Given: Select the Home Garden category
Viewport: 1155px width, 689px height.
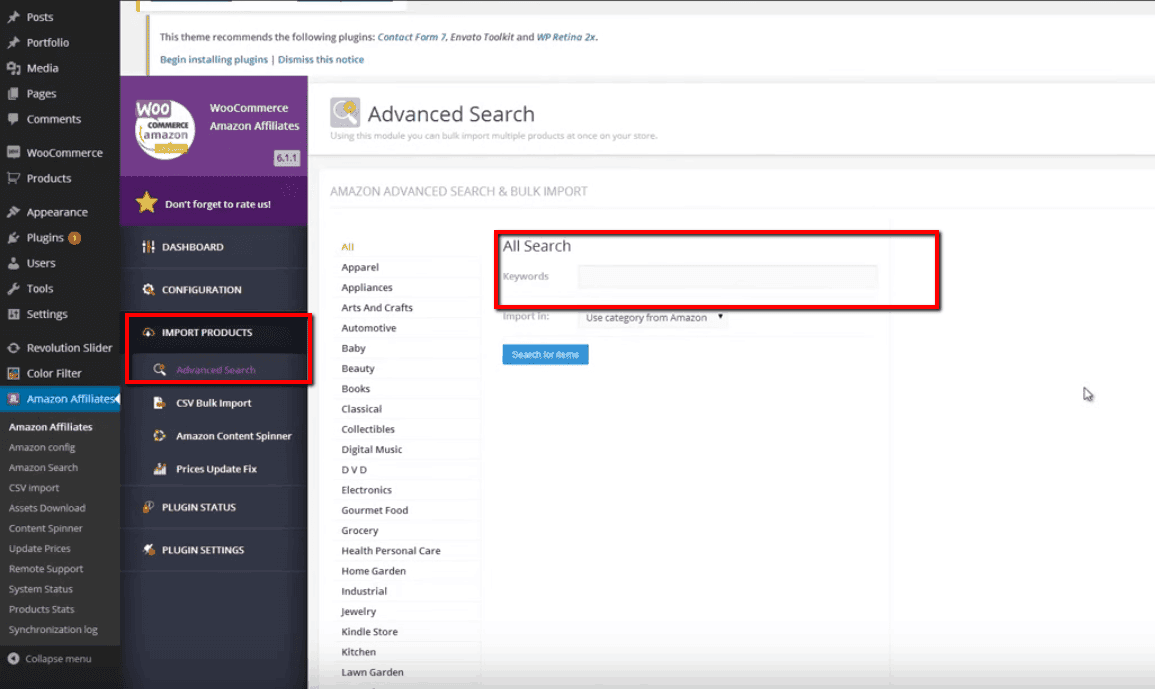Looking at the screenshot, I should [x=373, y=571].
